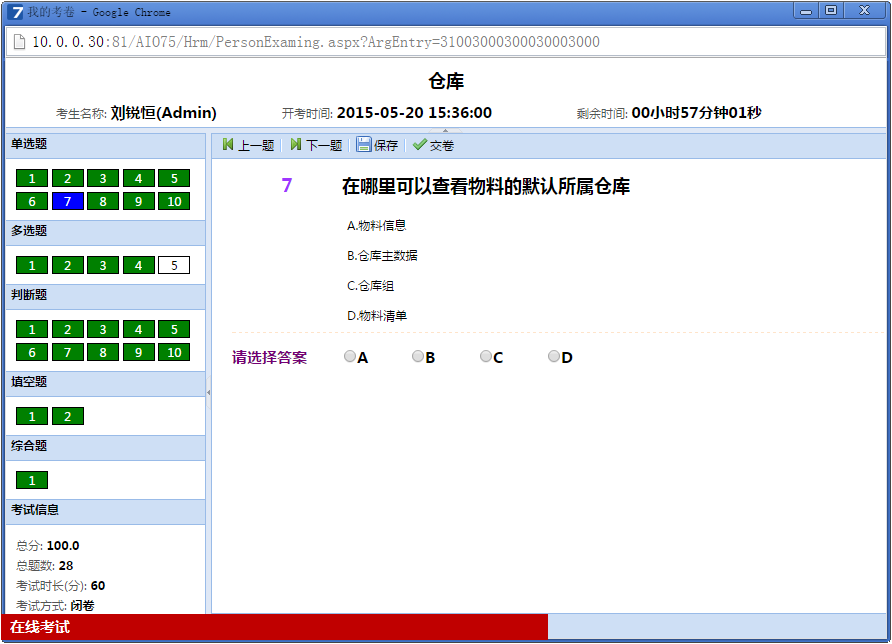
Task: Click answer text C.仓库组
Action: click(370, 286)
